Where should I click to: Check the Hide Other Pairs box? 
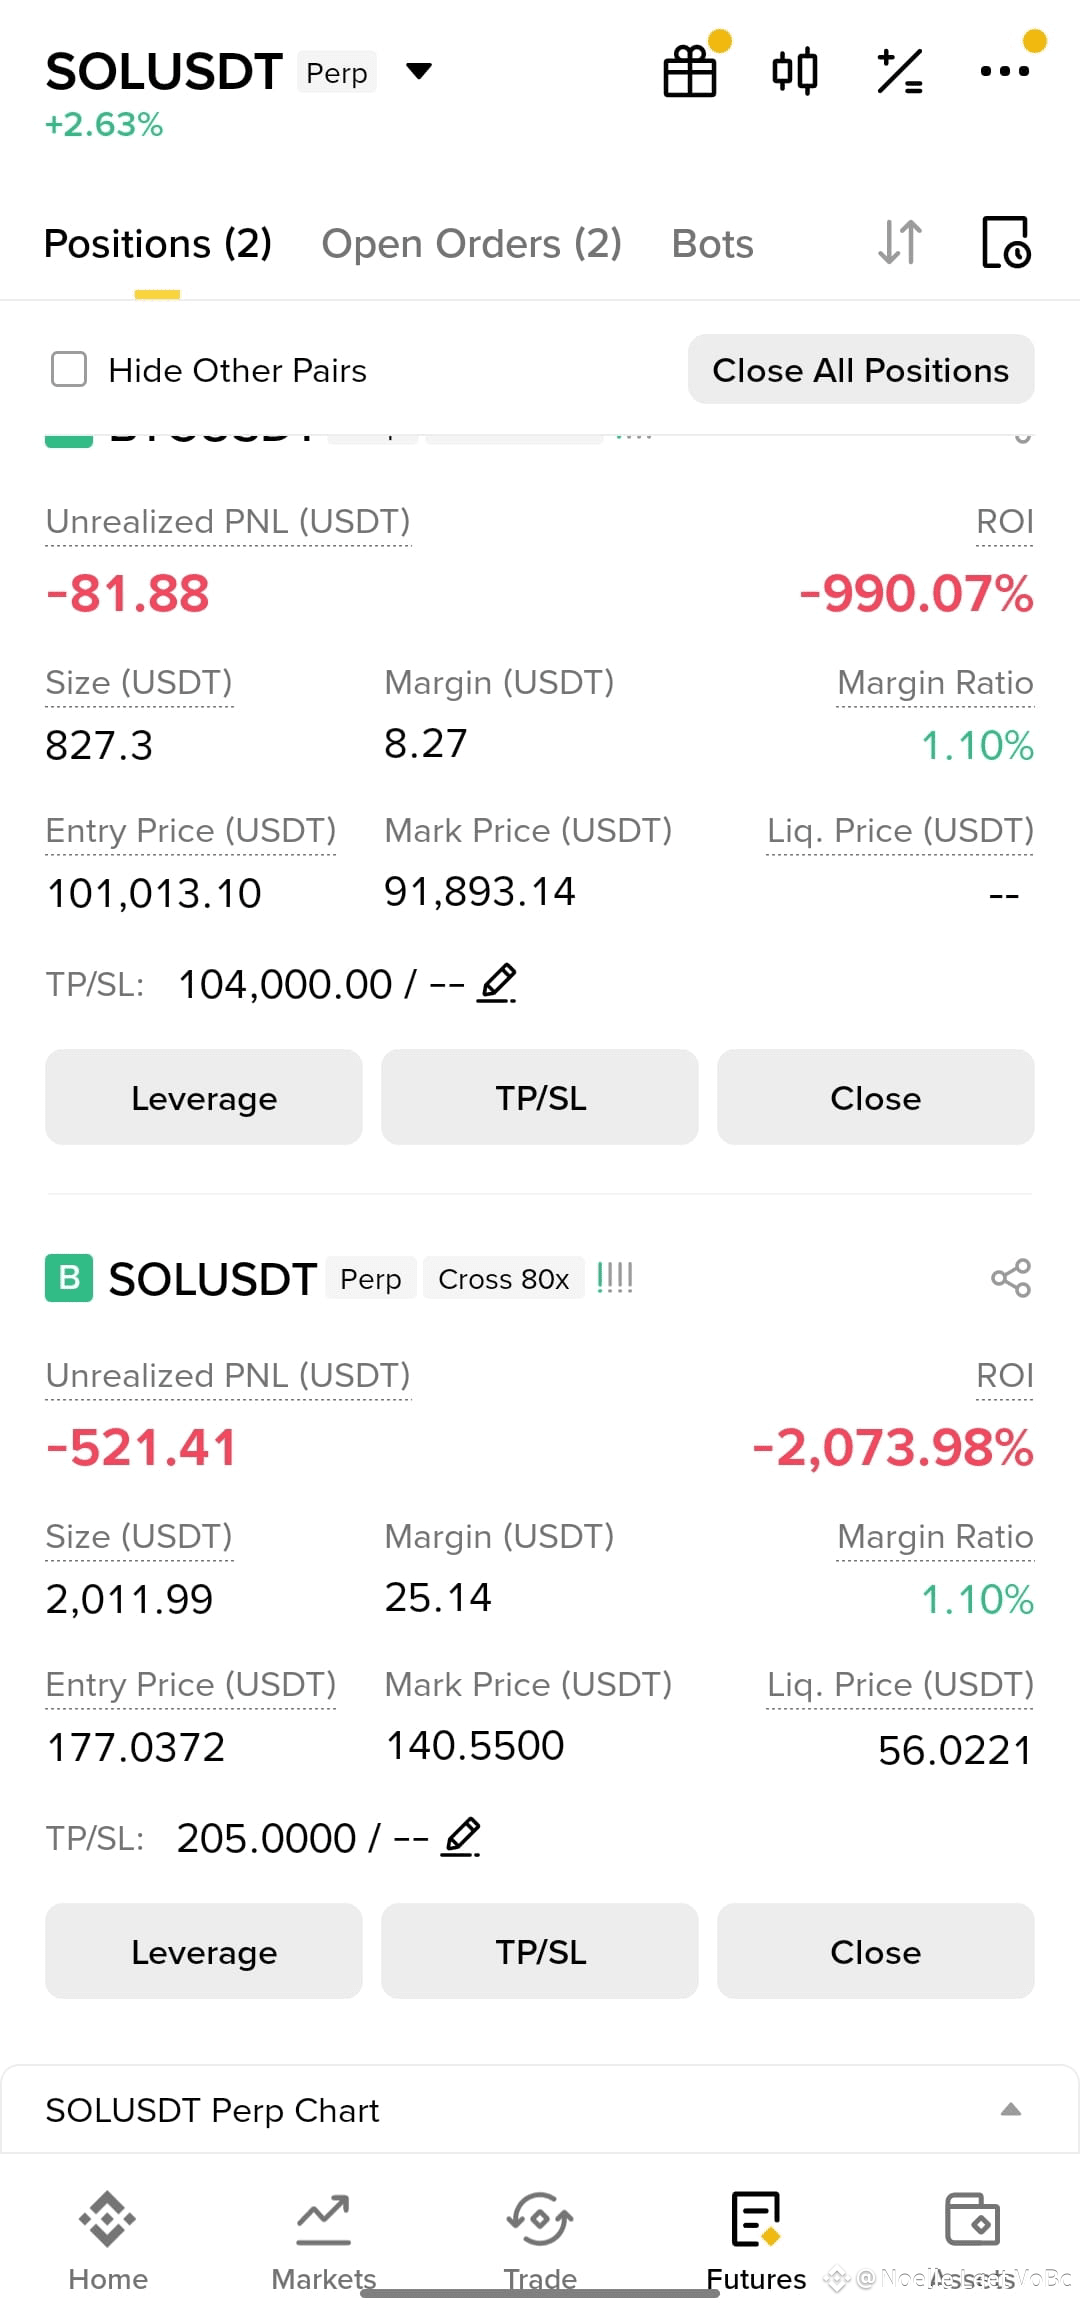[x=69, y=369]
